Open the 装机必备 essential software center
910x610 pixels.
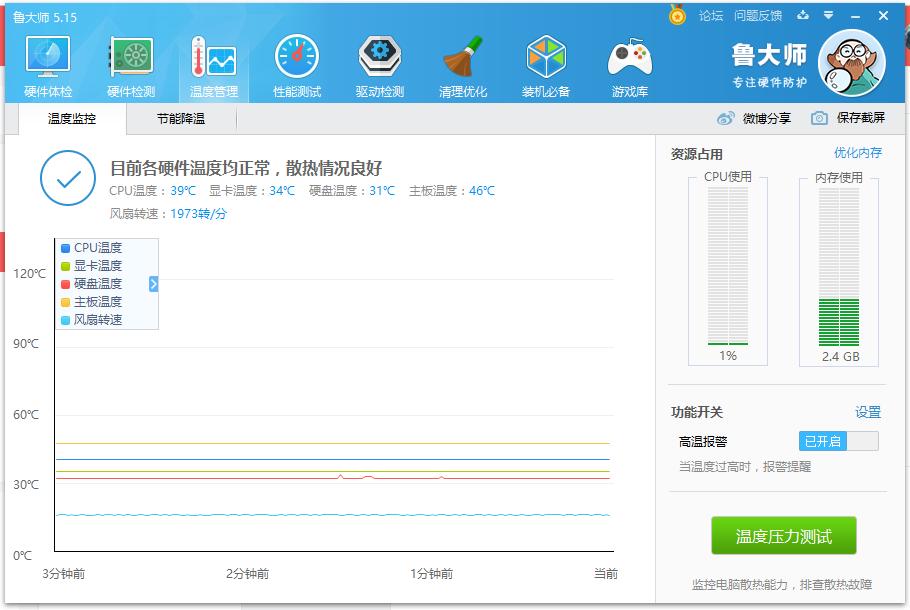click(x=545, y=63)
